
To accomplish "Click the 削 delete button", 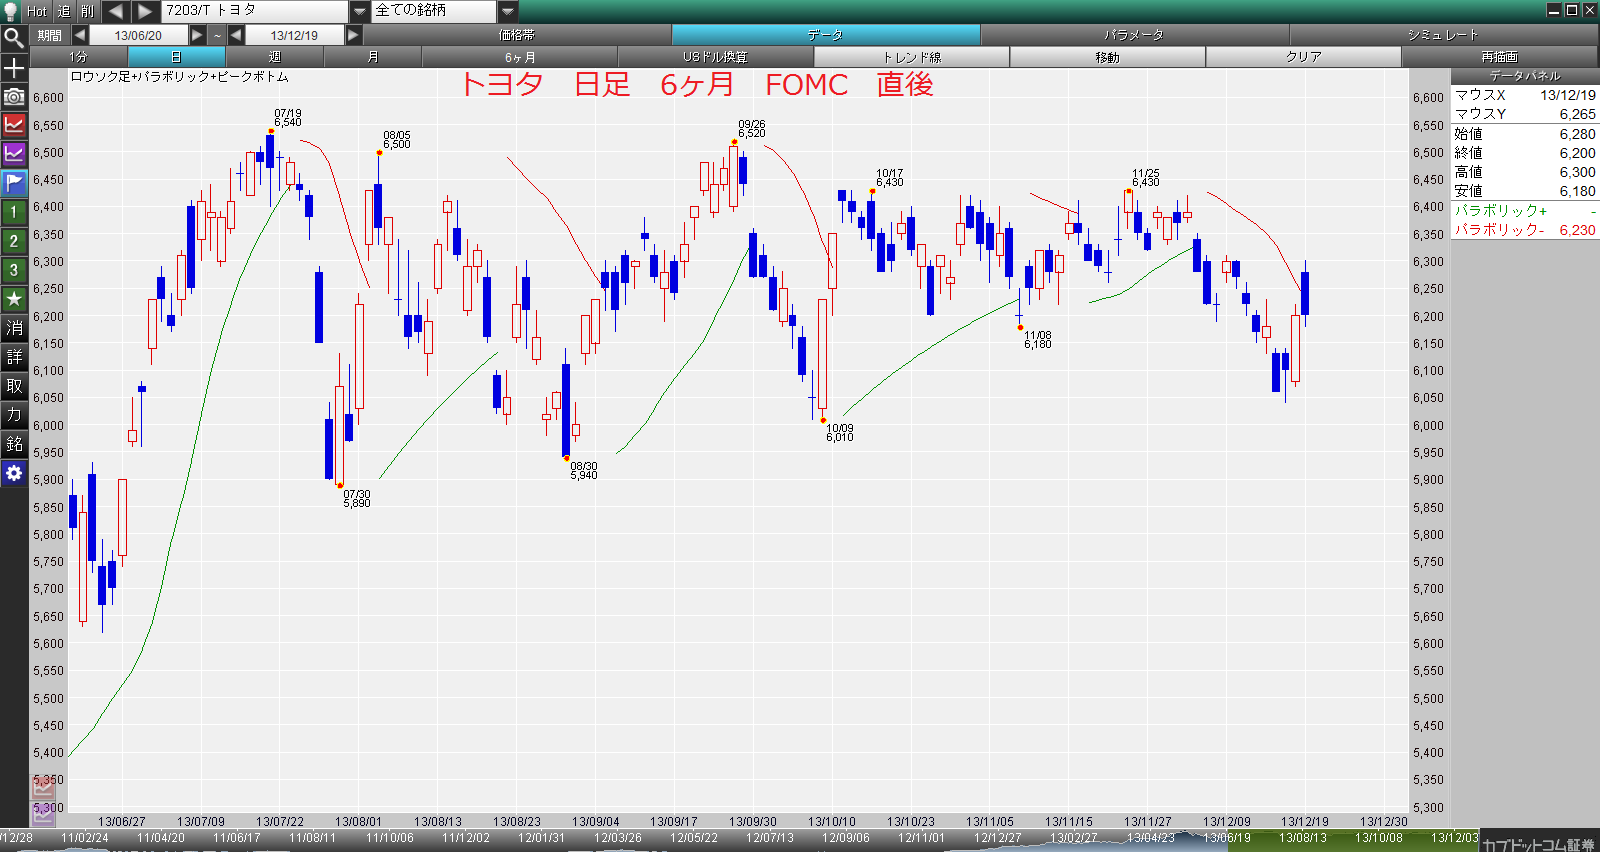I will (87, 11).
